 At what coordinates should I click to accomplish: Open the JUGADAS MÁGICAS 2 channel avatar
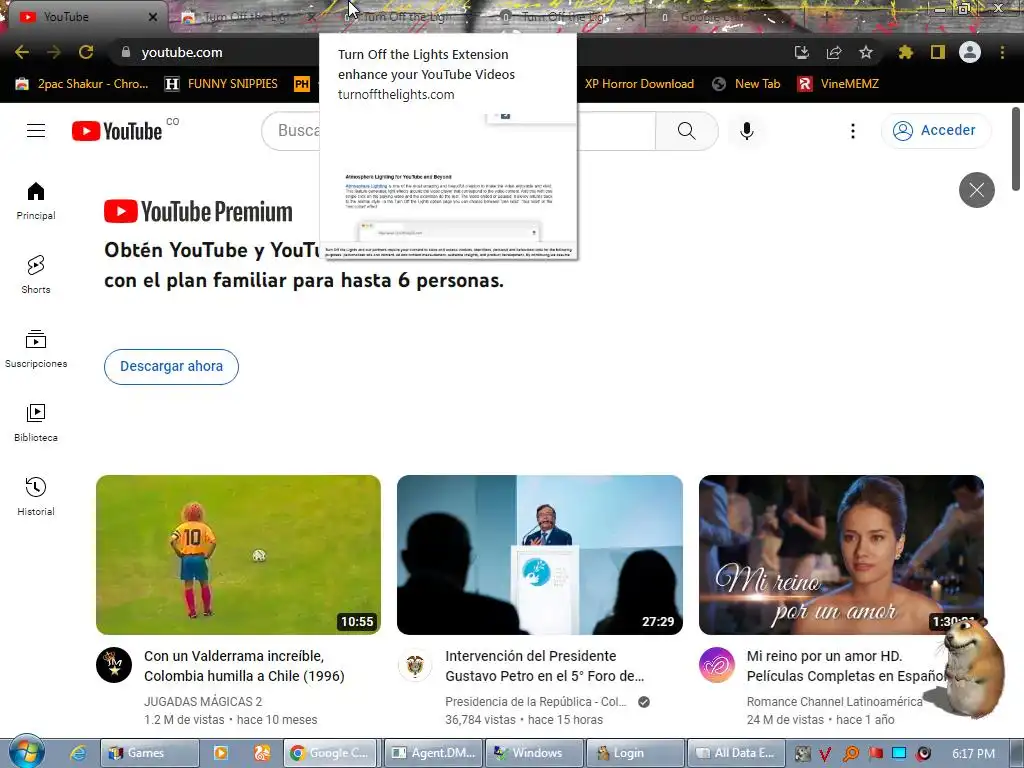pyautogui.click(x=114, y=665)
